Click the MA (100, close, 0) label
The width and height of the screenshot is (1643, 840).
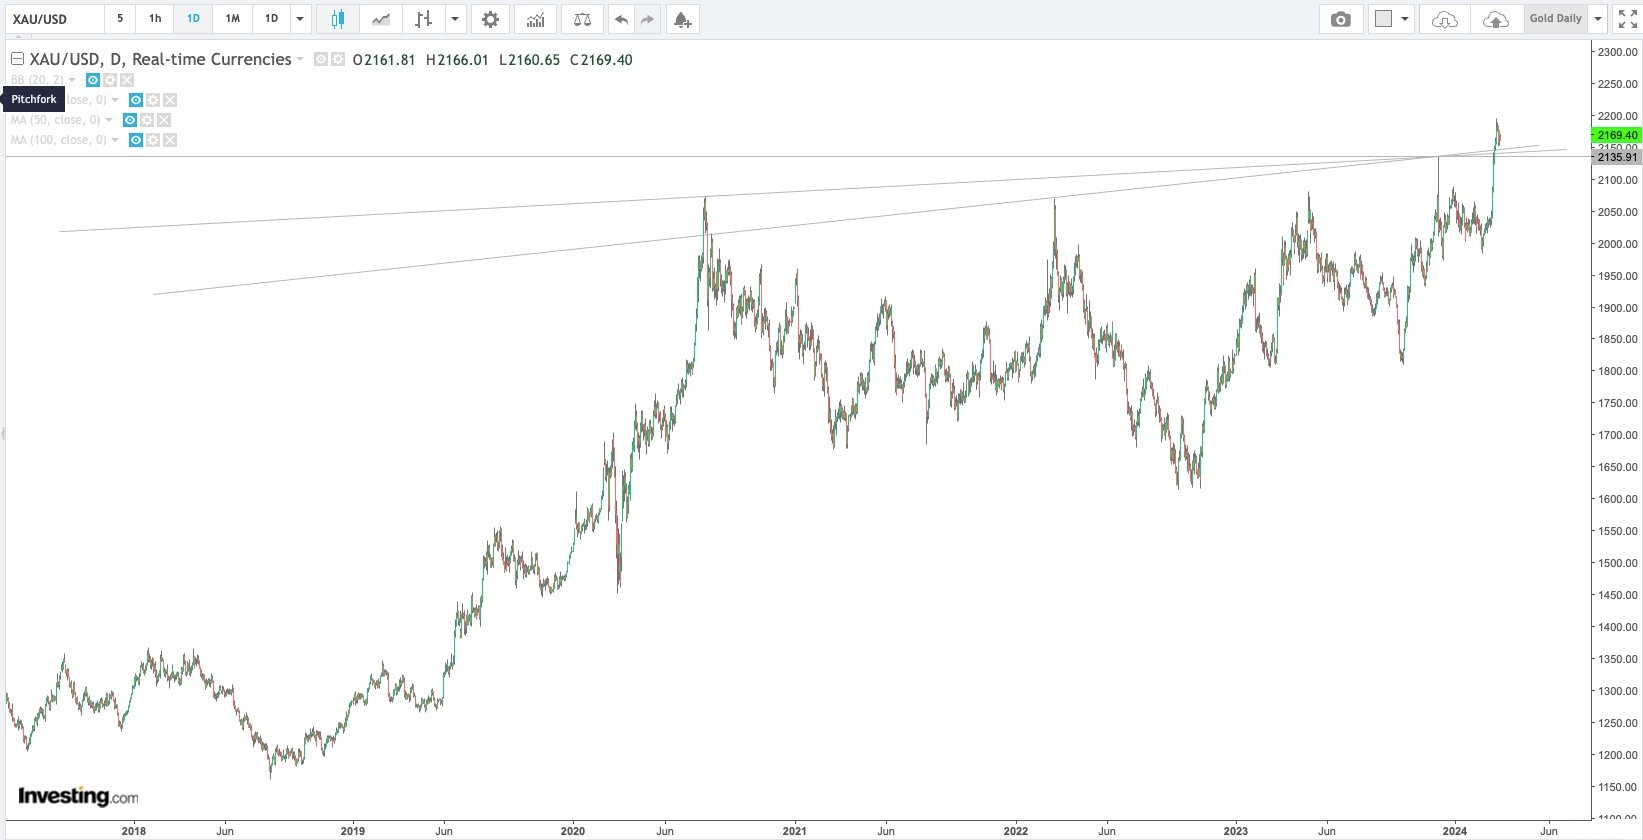click(58, 140)
